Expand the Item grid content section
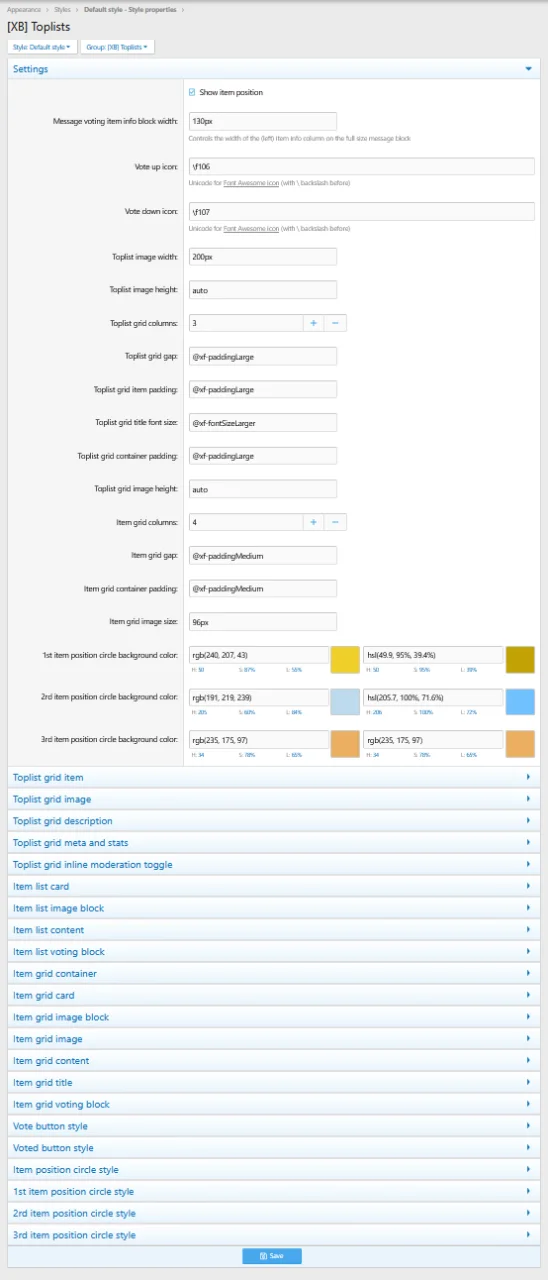Viewport: 548px width, 1280px height. (274, 1061)
